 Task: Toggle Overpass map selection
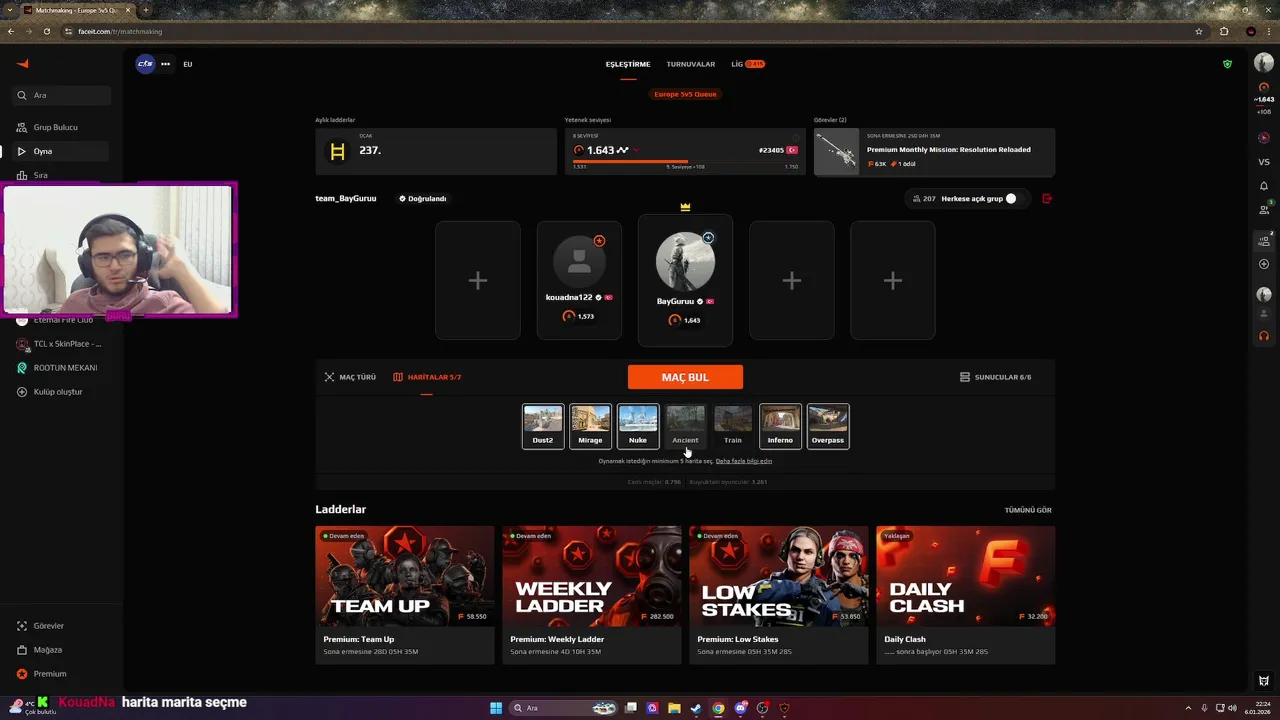pyautogui.click(x=828, y=426)
